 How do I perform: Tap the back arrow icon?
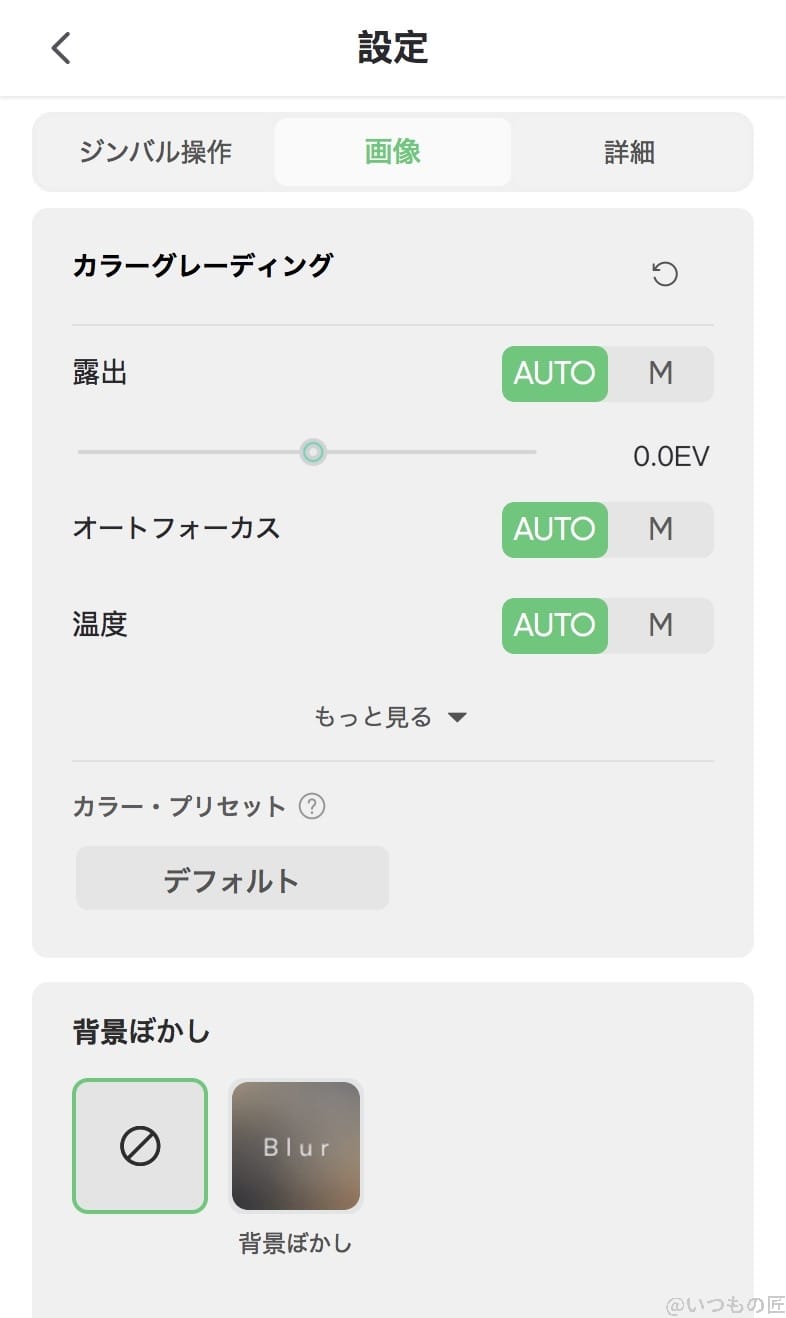pos(62,48)
